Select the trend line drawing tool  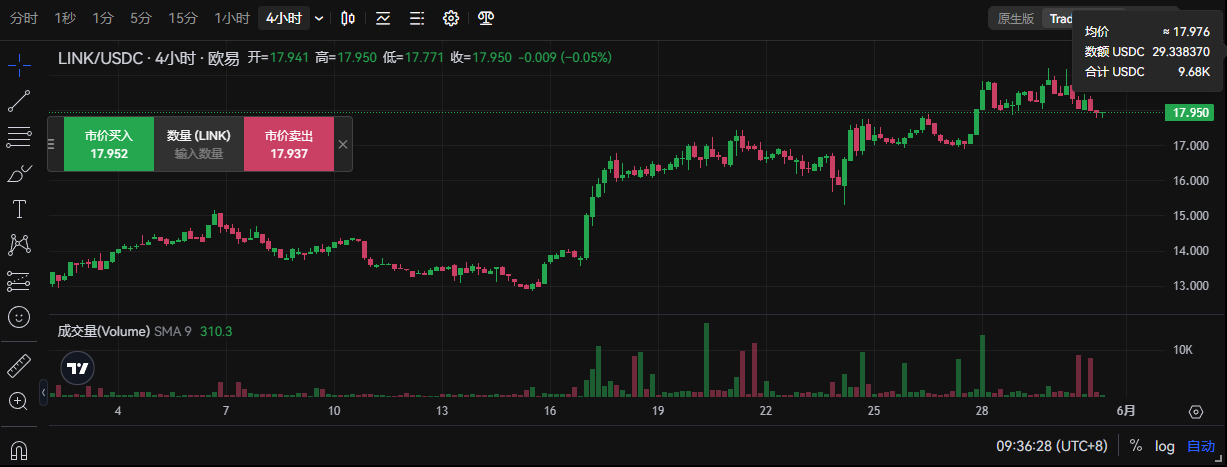pyautogui.click(x=19, y=101)
